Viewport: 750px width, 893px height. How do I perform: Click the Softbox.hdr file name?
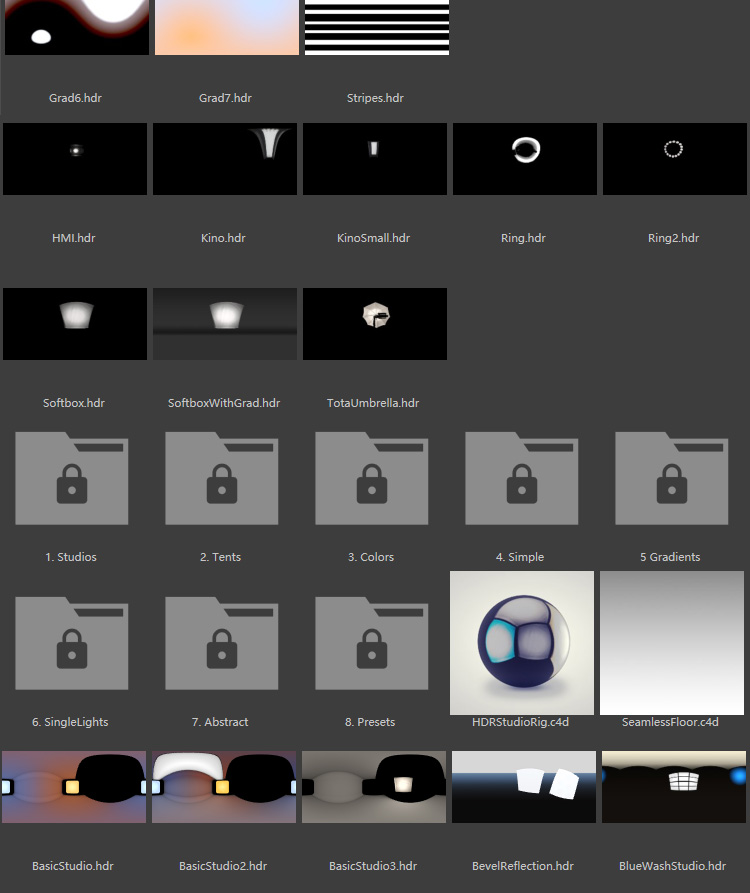(x=73, y=403)
